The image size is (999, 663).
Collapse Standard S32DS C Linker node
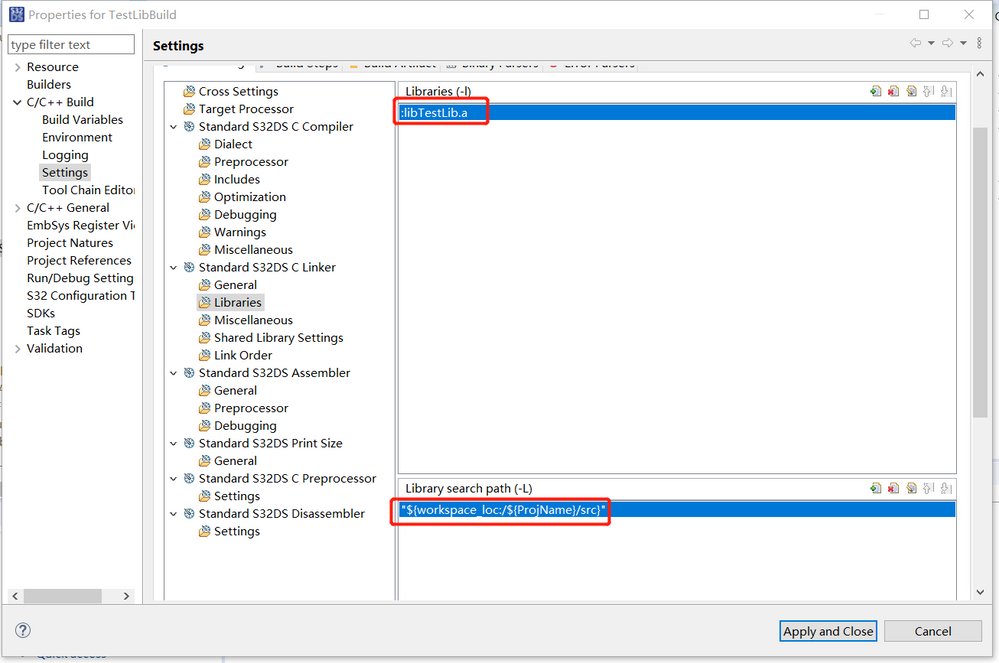173,267
